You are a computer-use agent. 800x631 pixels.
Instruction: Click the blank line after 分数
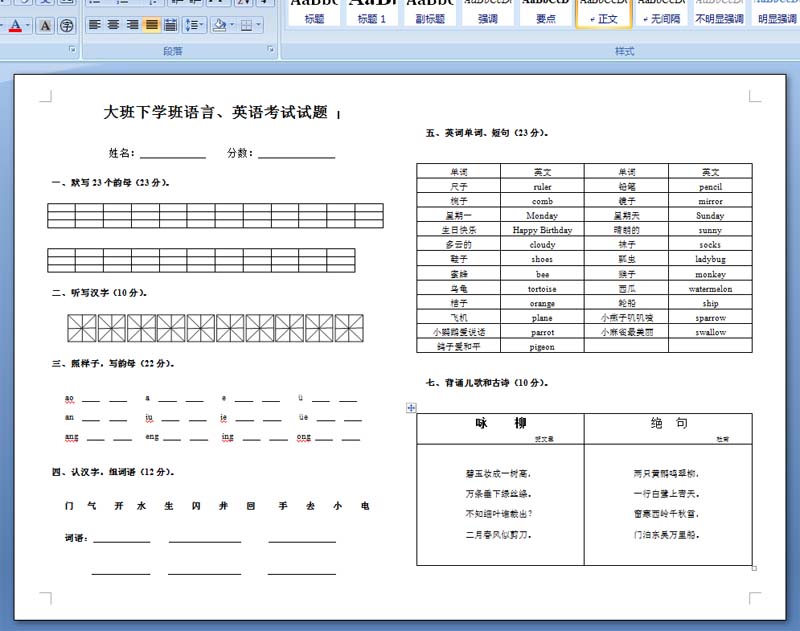click(296, 154)
